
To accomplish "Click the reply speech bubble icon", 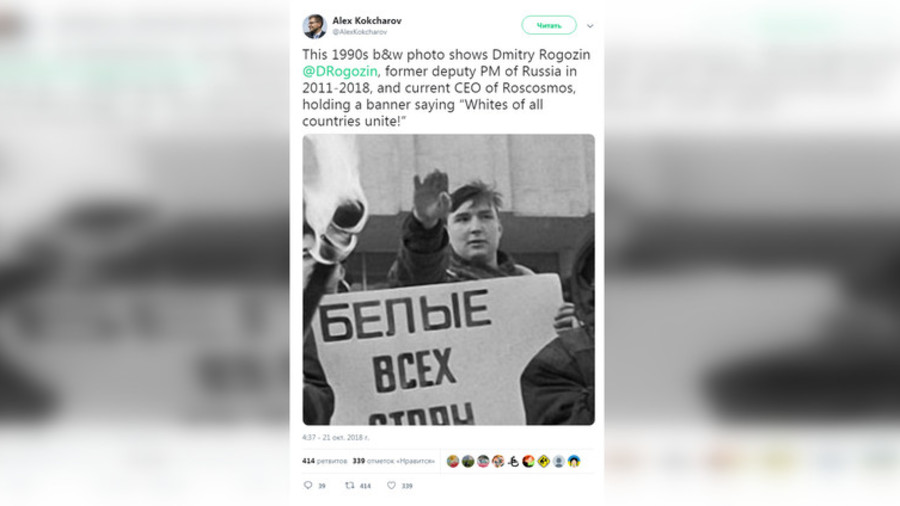I will coord(308,485).
